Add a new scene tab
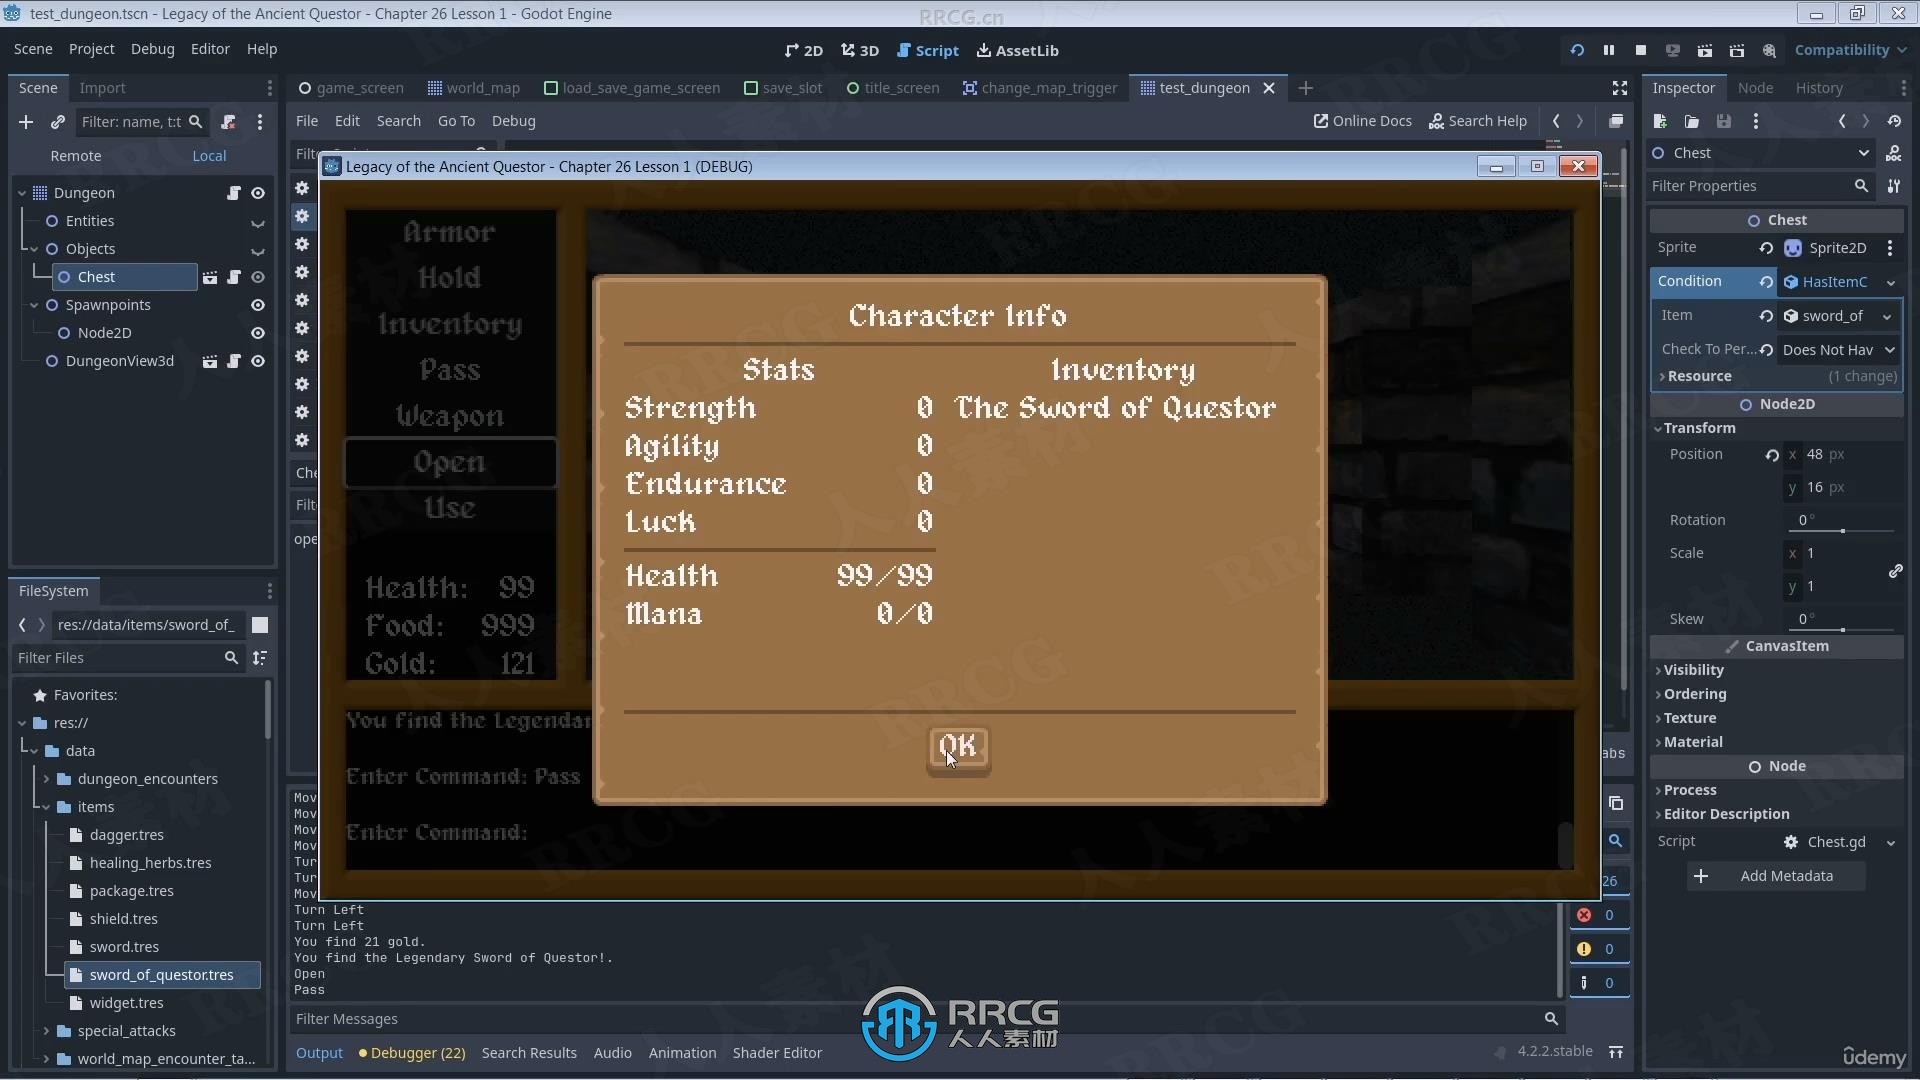 tap(1305, 88)
